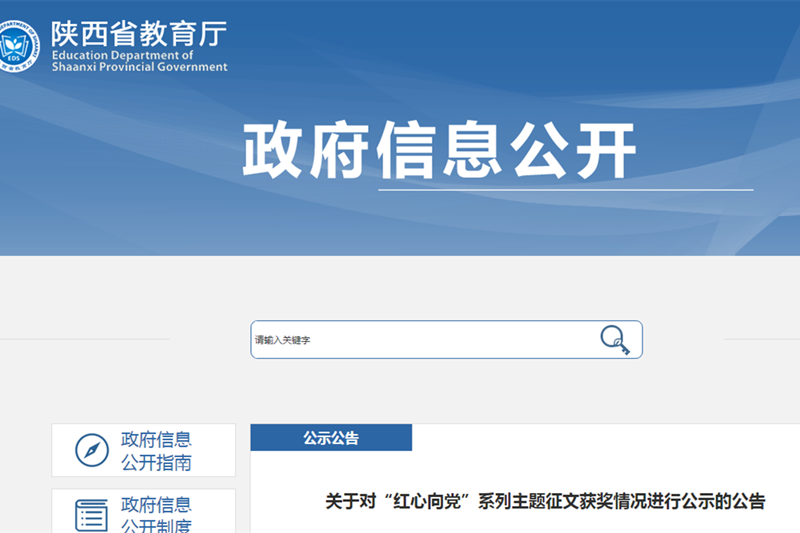Click the large 政府信息公开 banner title
The height and width of the screenshot is (533, 800).
pyautogui.click(x=439, y=152)
